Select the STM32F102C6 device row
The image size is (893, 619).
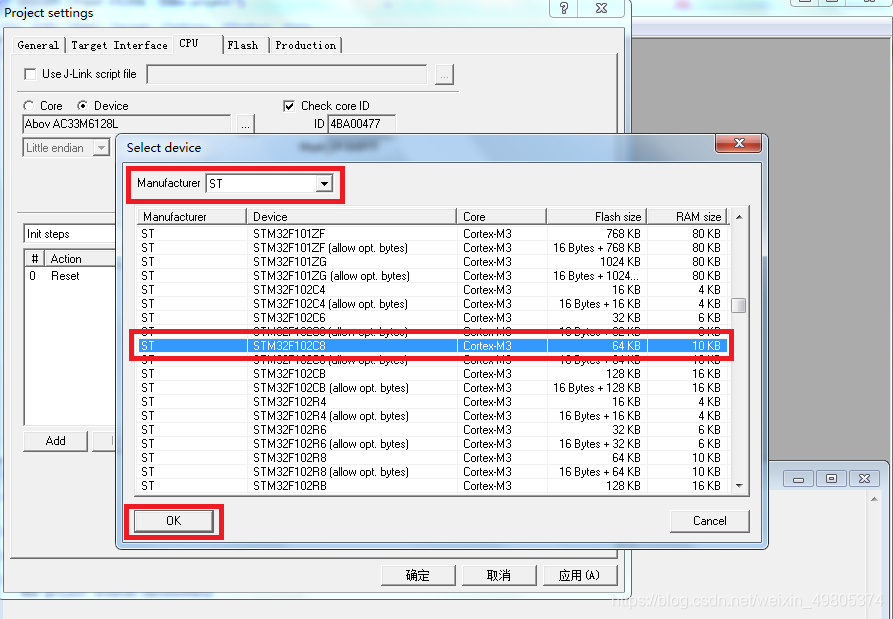point(432,318)
